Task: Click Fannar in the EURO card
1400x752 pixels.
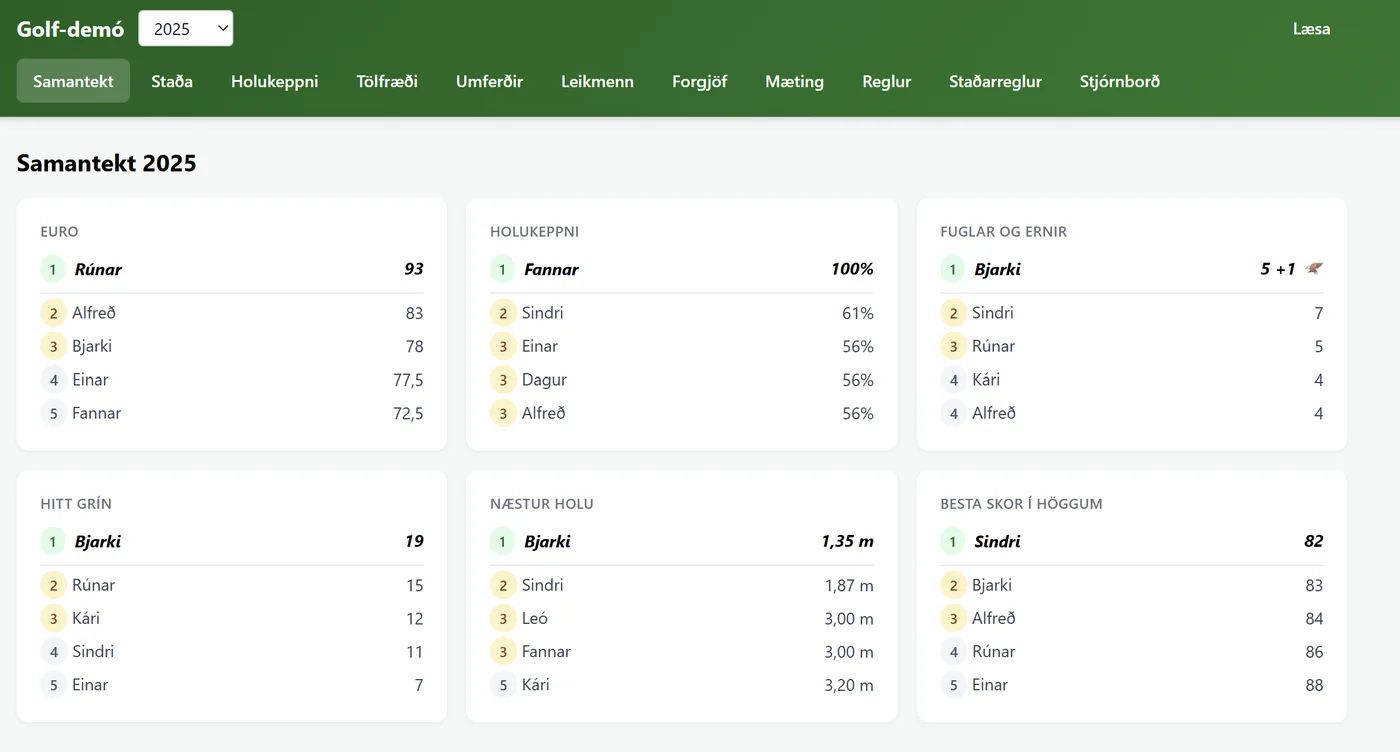Action: 96,413
